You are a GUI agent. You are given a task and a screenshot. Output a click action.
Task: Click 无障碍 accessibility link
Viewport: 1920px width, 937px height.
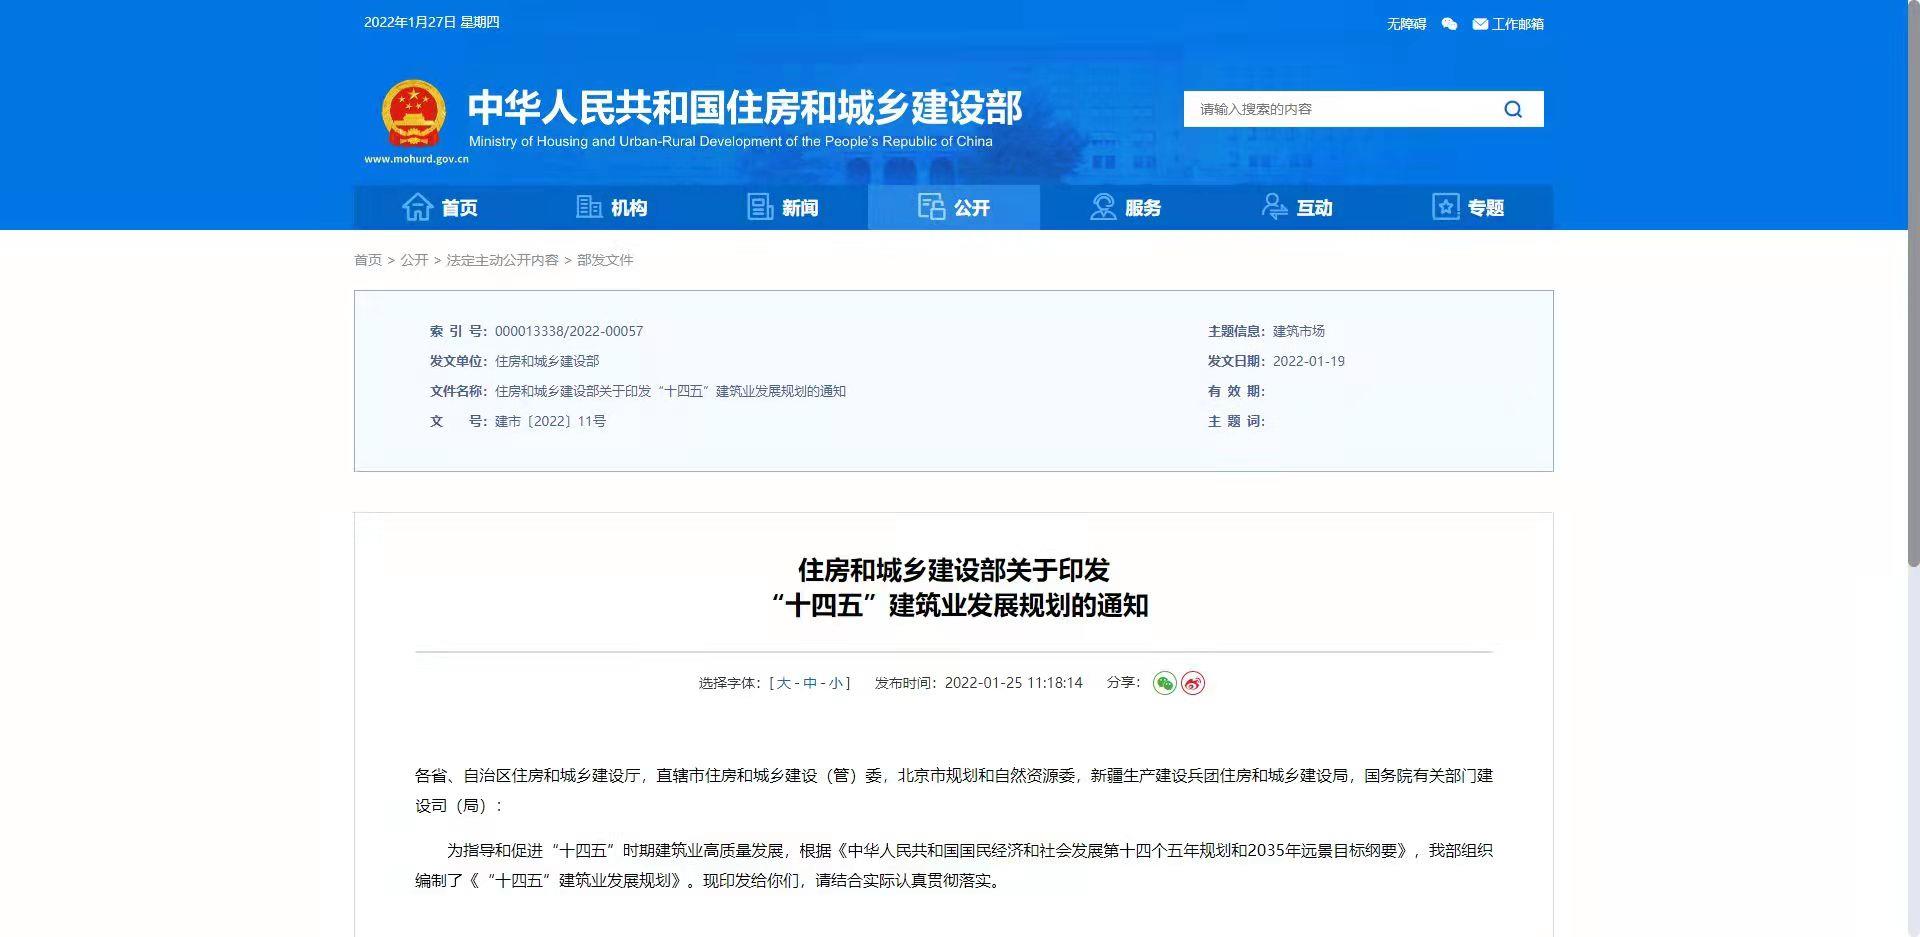[x=1406, y=24]
